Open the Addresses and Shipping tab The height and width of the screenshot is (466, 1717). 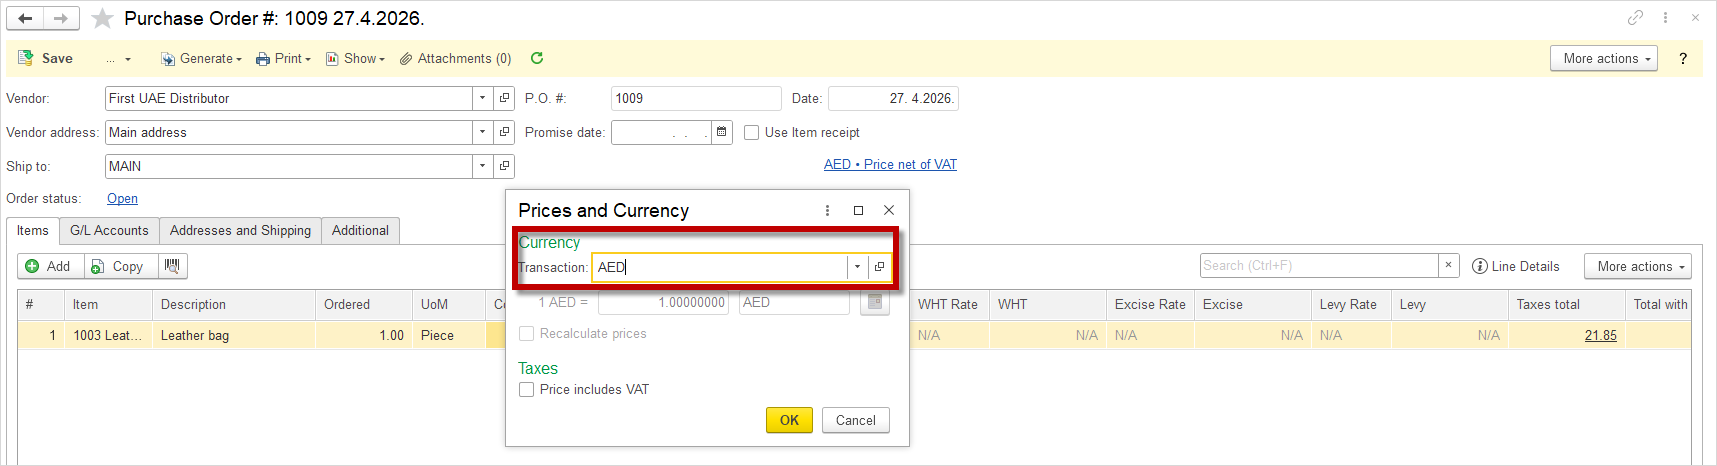(240, 230)
